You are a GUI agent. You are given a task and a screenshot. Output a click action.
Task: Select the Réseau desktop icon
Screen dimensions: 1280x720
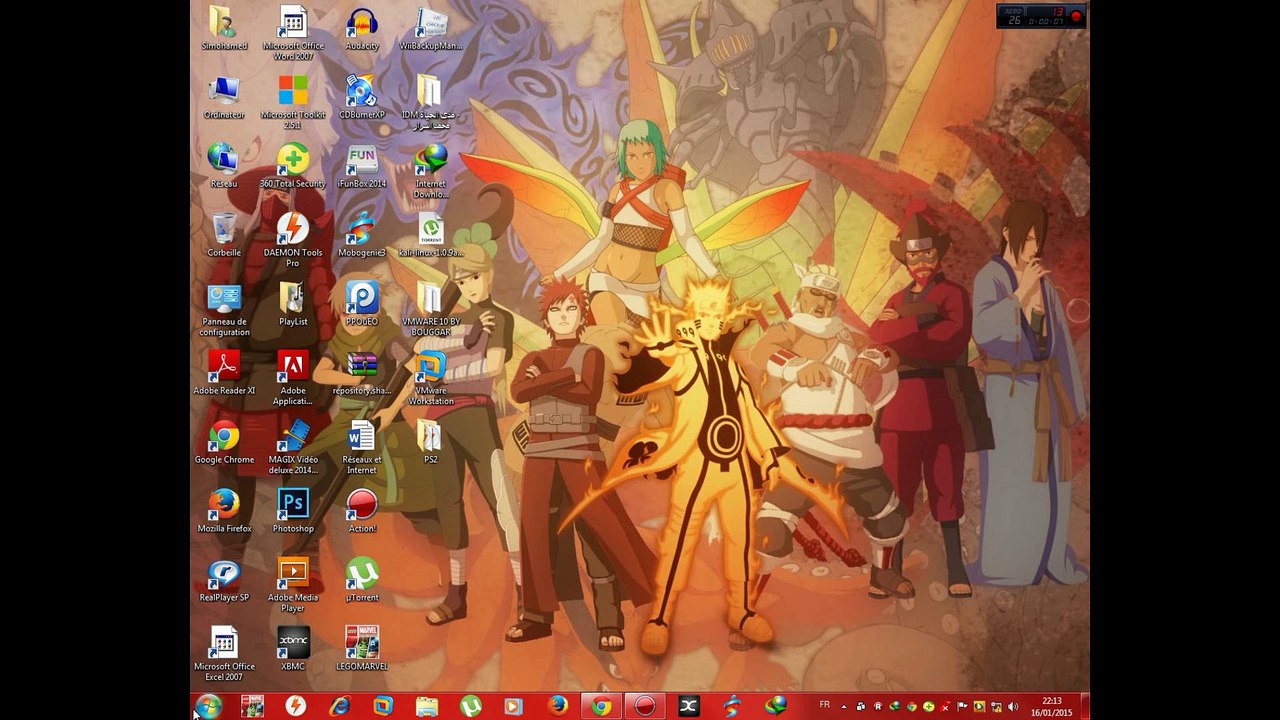click(224, 166)
